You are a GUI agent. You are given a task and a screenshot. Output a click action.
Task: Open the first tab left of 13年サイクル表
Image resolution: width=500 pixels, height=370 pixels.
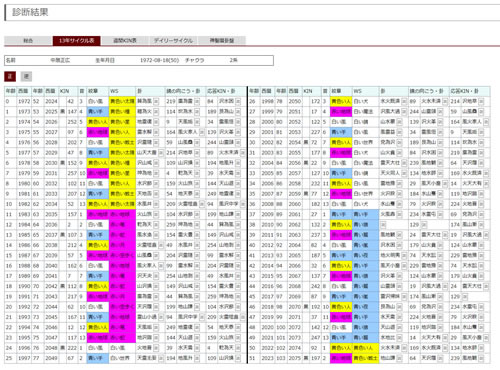[x=28, y=41]
